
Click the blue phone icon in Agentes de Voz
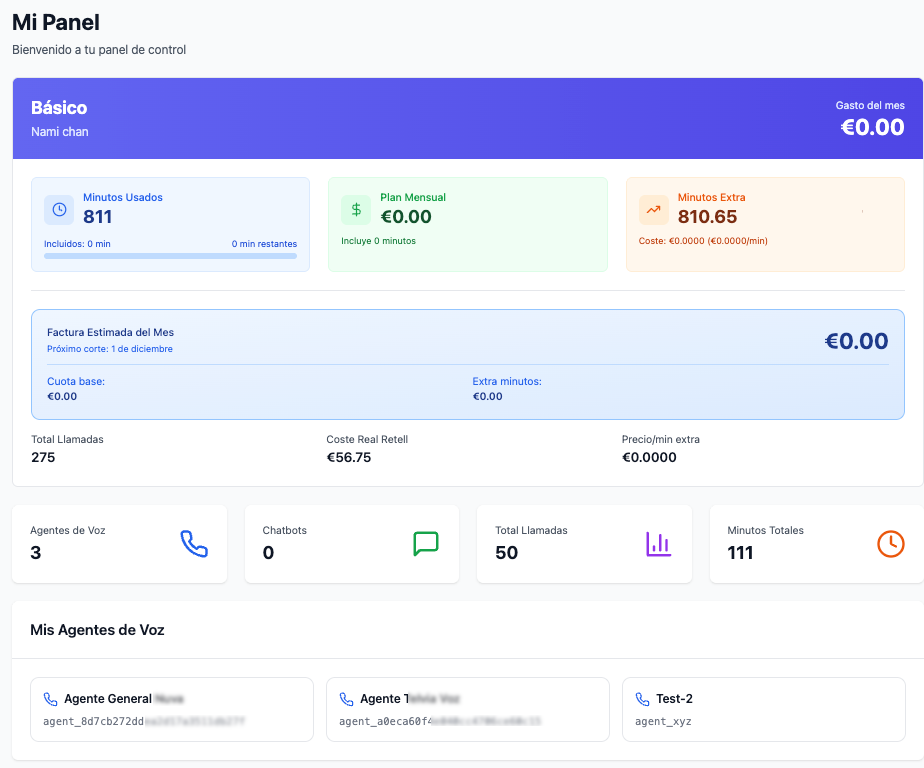click(x=193, y=543)
